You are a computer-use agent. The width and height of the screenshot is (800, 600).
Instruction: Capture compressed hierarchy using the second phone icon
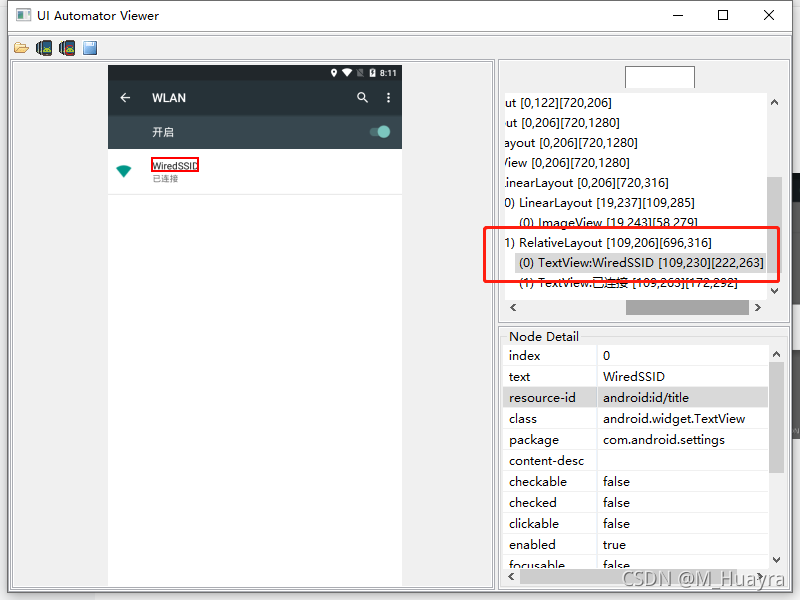(x=67, y=48)
